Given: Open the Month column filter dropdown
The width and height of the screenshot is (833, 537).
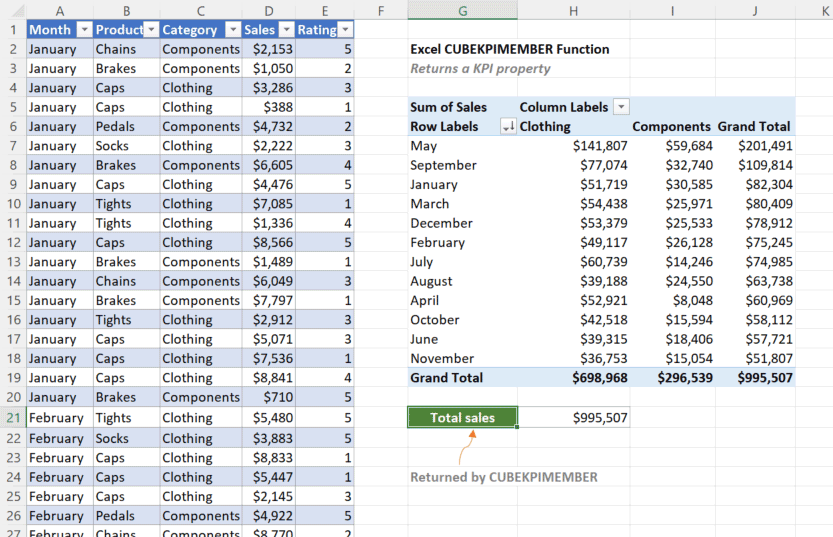Looking at the screenshot, I should pos(84,30).
